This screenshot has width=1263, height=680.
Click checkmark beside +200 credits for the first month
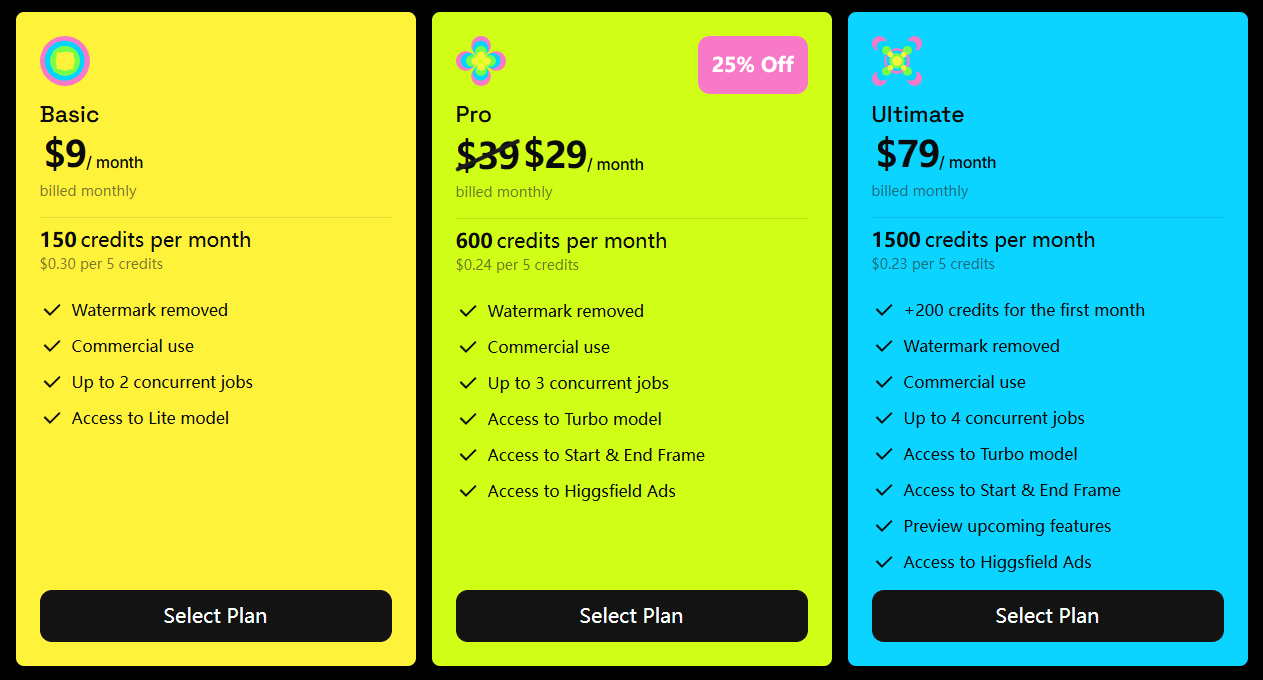[x=884, y=310]
